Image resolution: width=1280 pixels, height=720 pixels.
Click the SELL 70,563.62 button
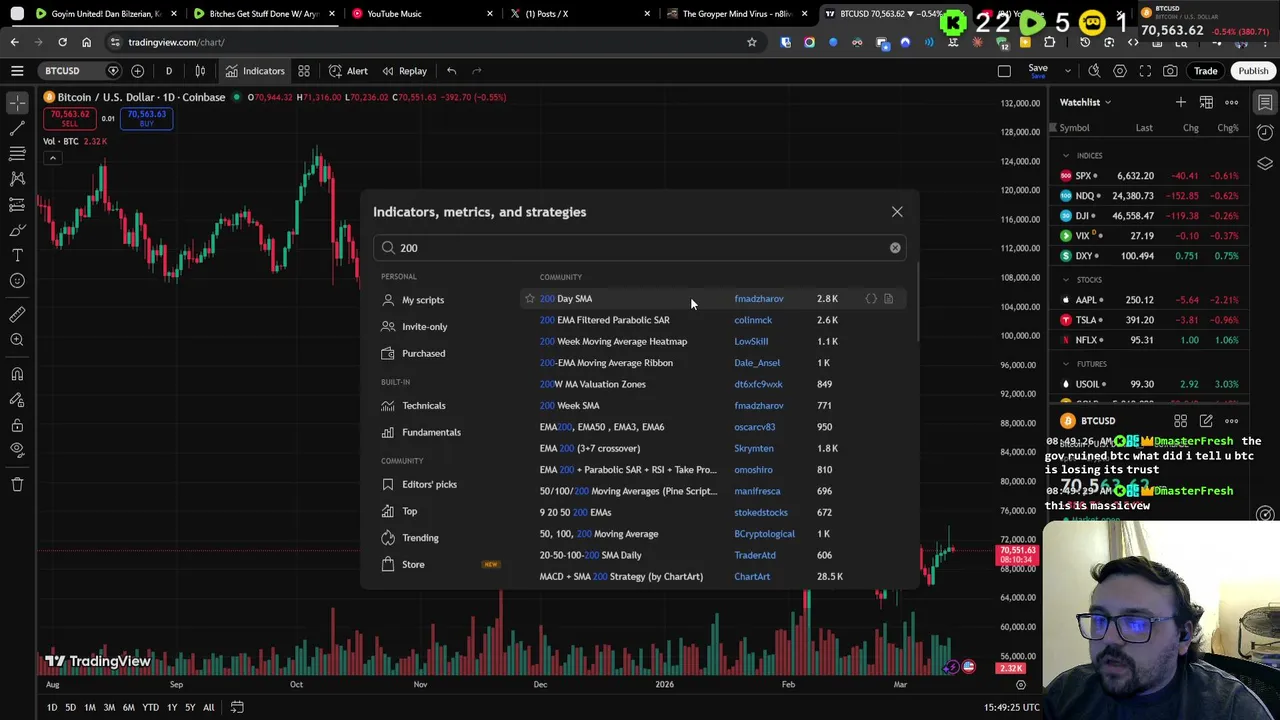(70, 118)
